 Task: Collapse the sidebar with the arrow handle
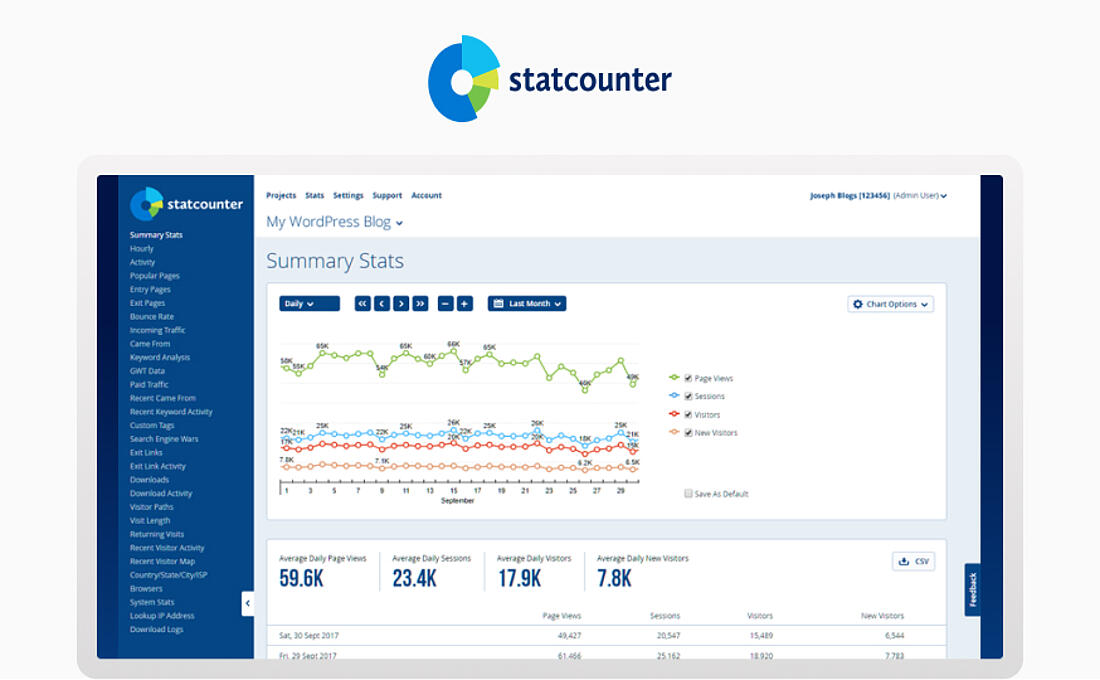(x=248, y=604)
